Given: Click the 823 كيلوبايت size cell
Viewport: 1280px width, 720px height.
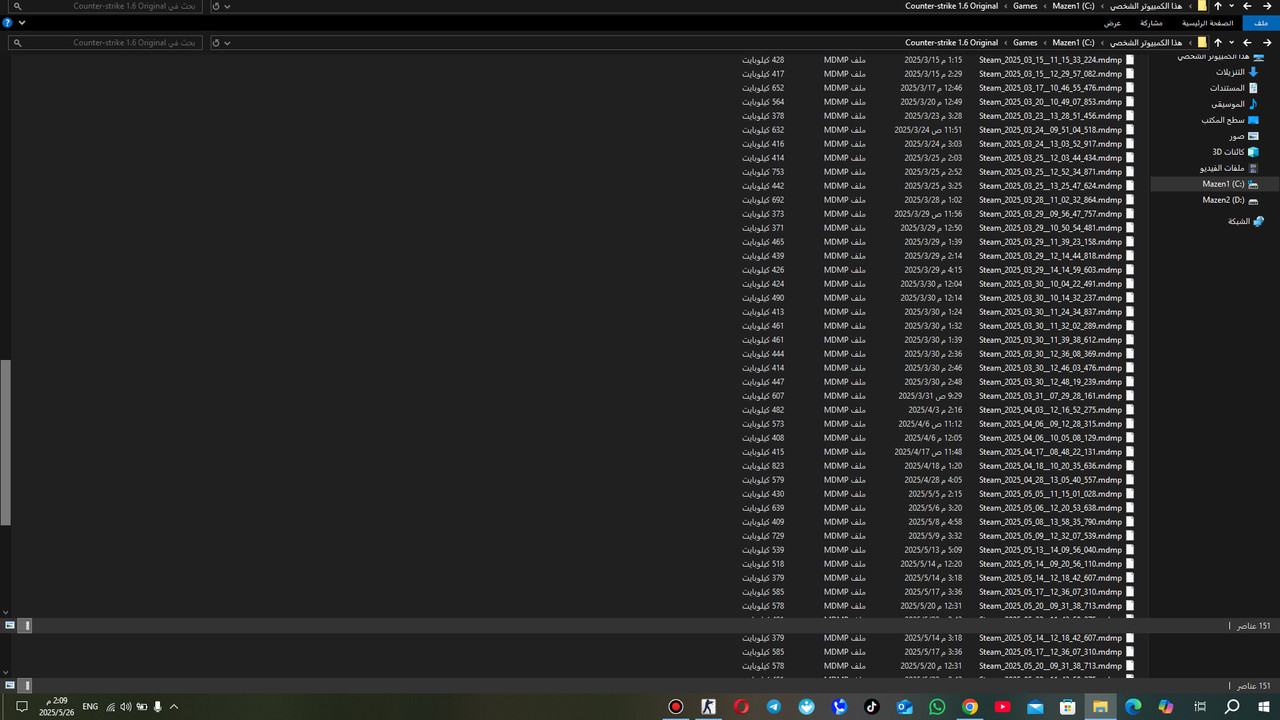Looking at the screenshot, I should 763,466.
